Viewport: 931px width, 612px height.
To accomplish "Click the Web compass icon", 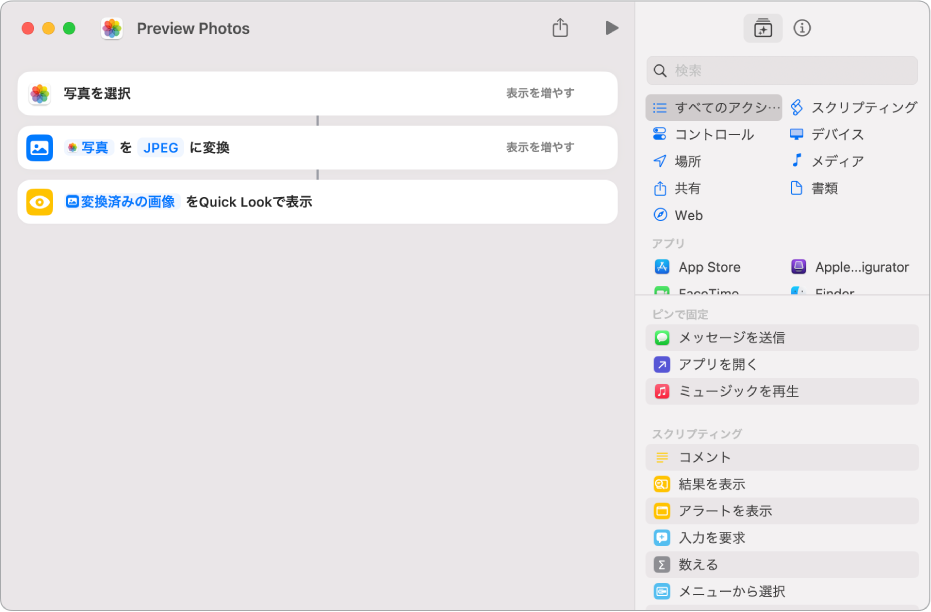I will (660, 215).
